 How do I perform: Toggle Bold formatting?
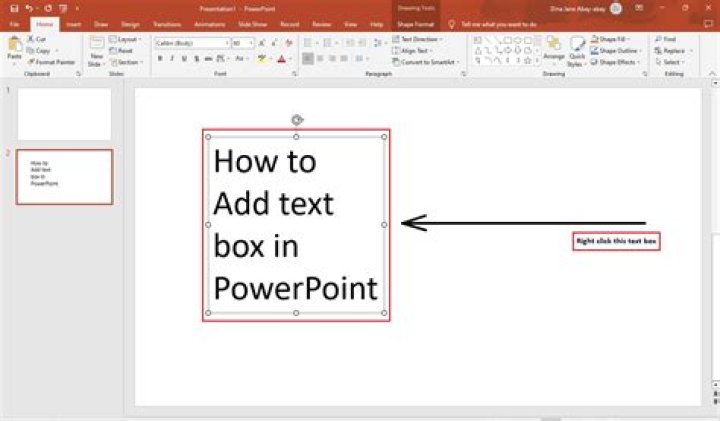tap(160, 59)
